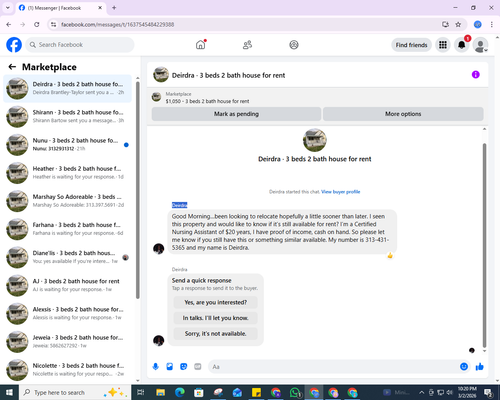Open the Chrome three-dot menu
This screenshot has height=400, width=500.
click(492, 24)
